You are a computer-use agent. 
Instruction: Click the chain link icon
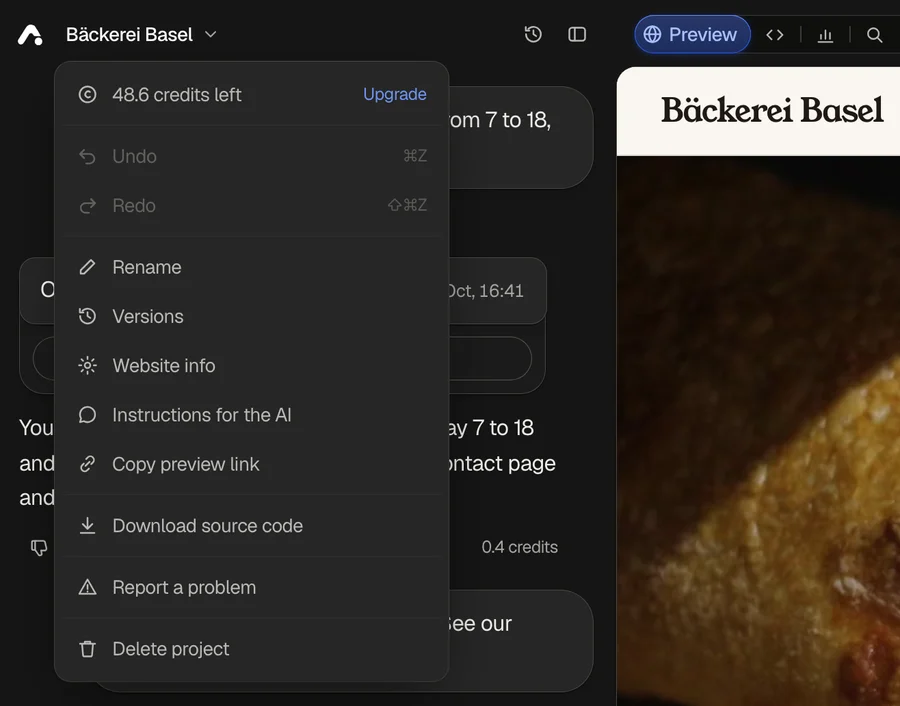click(x=87, y=464)
